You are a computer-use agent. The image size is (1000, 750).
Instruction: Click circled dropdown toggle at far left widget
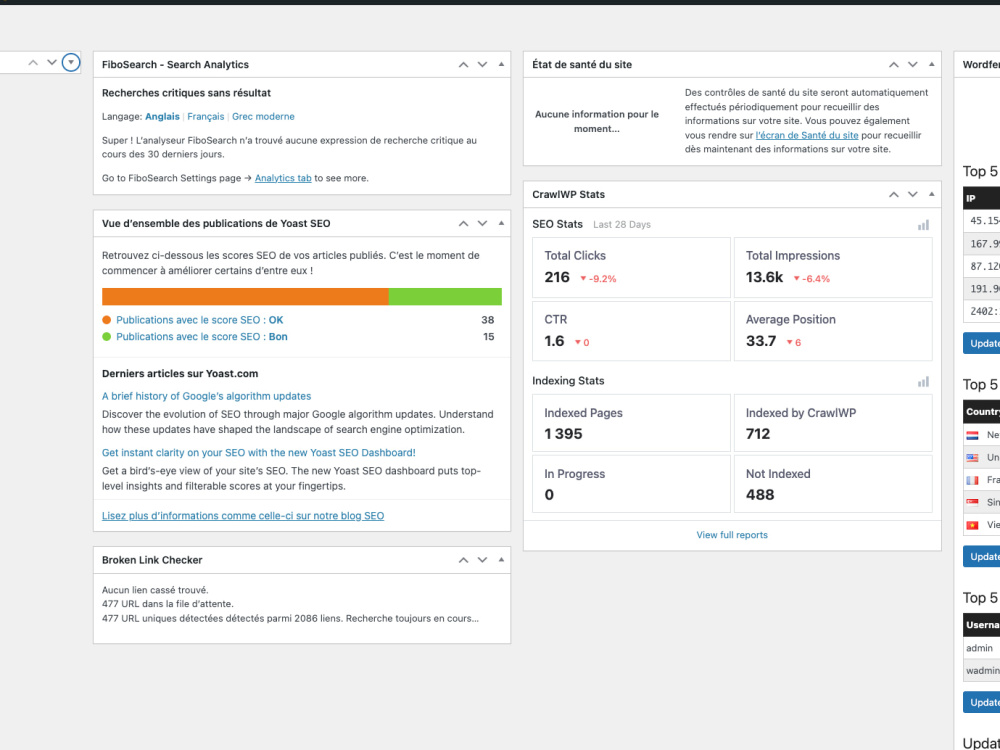point(71,62)
